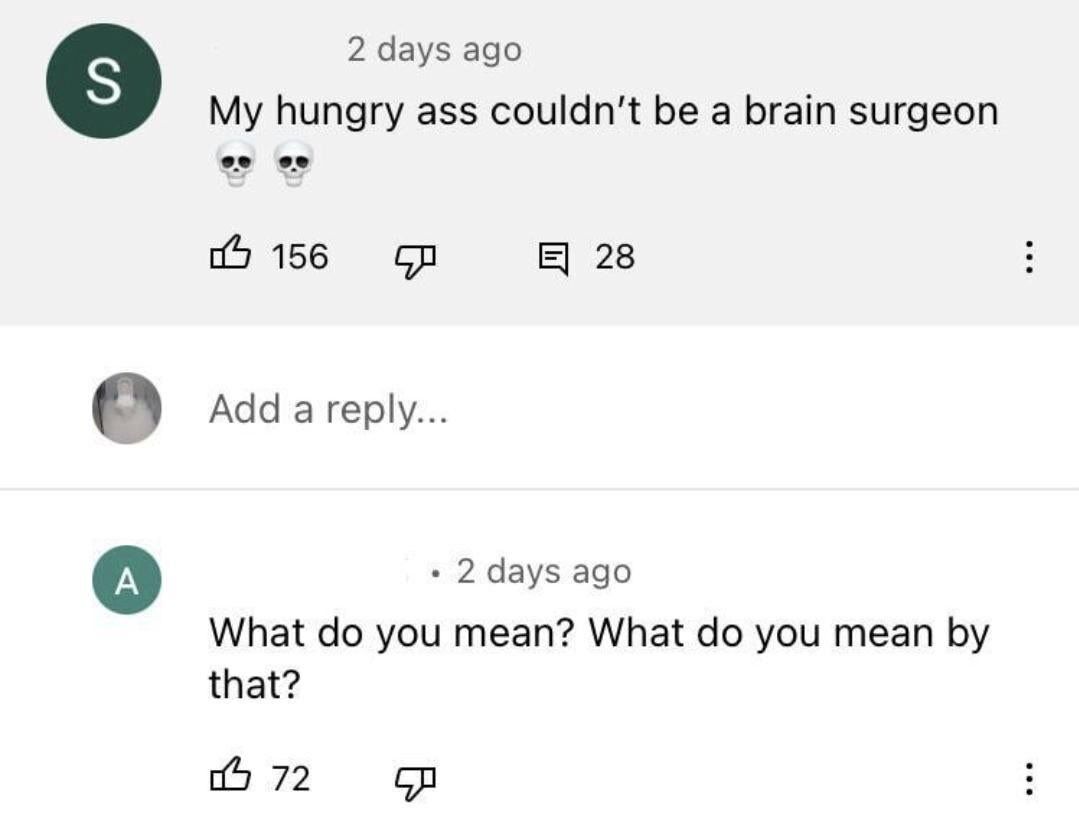
Task: Click the green S profile avatar
Action: [104, 81]
